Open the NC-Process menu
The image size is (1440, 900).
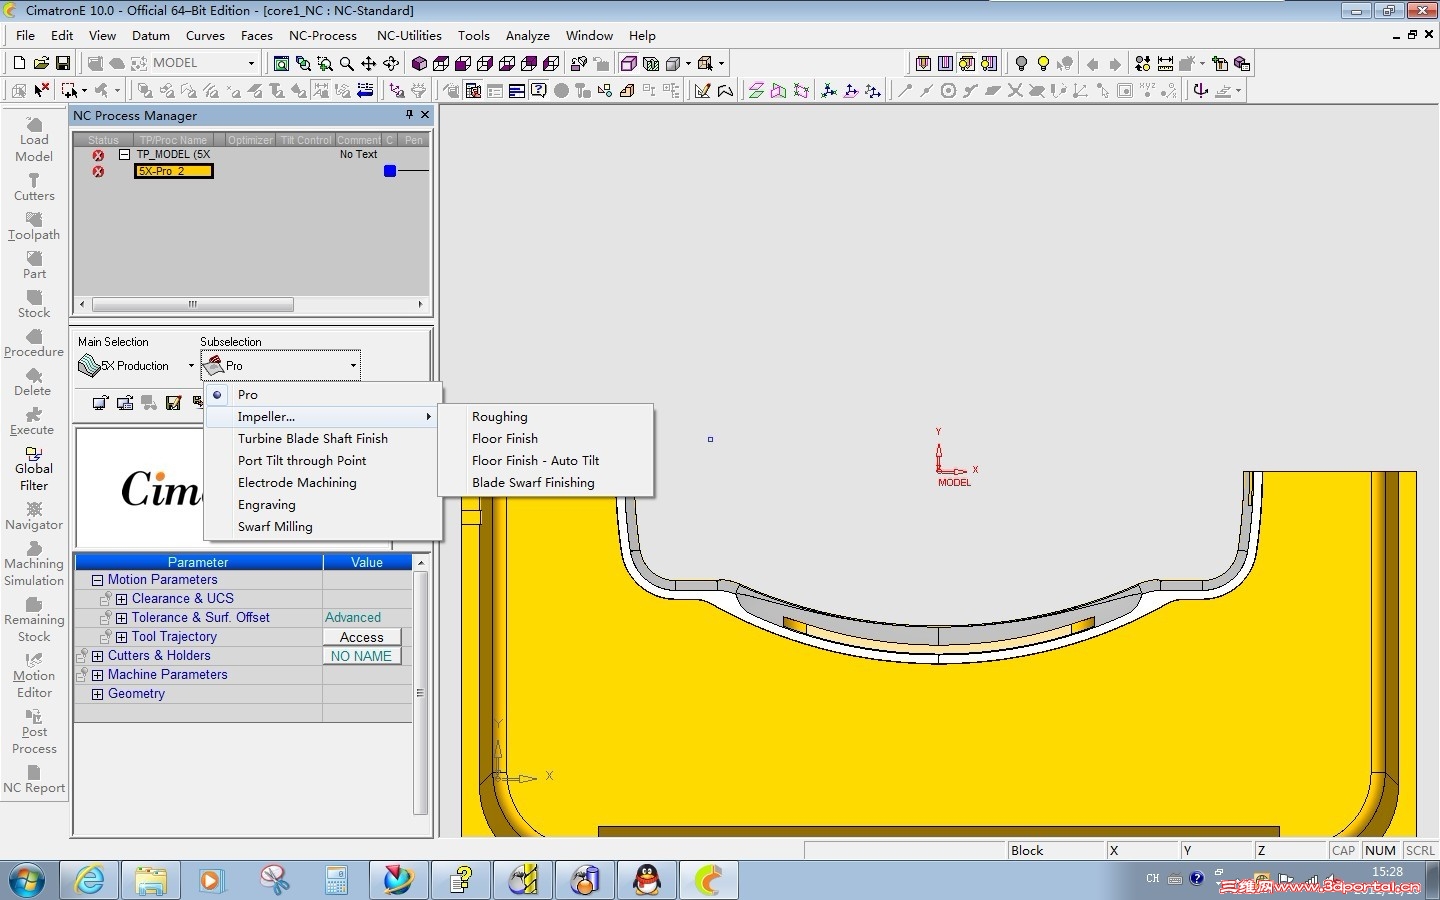[x=322, y=36]
